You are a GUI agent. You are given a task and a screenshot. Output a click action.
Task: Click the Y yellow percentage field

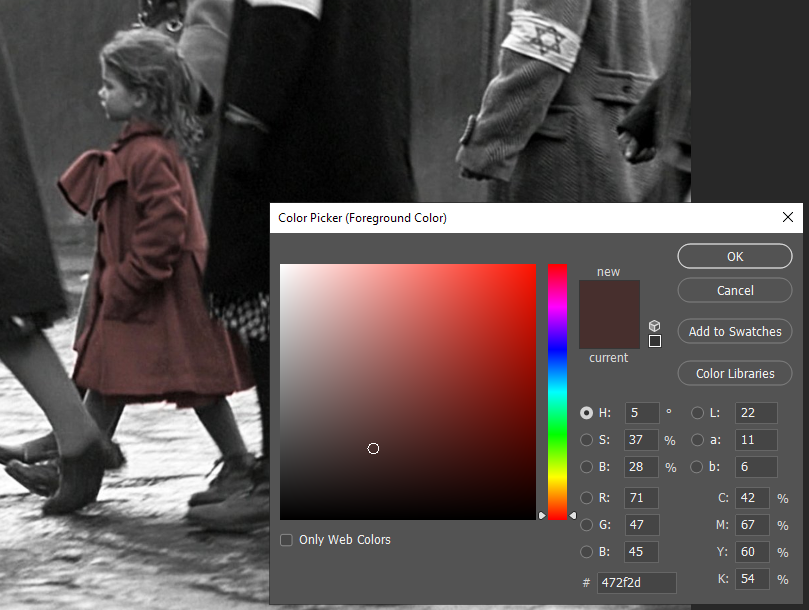(x=753, y=552)
